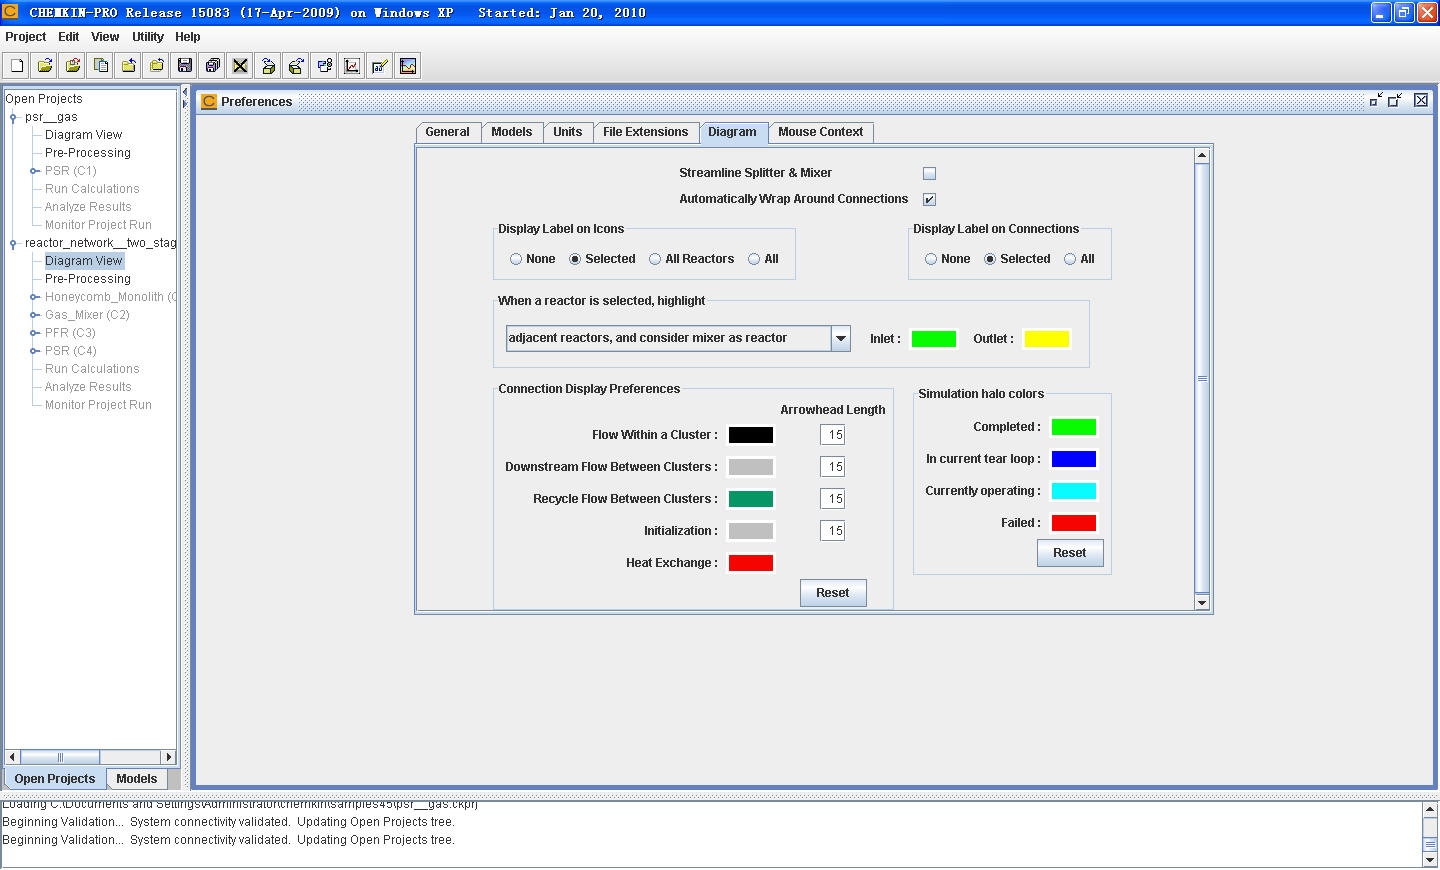Click the duplicate documents toolbar icon
Screen dimensions: 1440x870
(101, 66)
